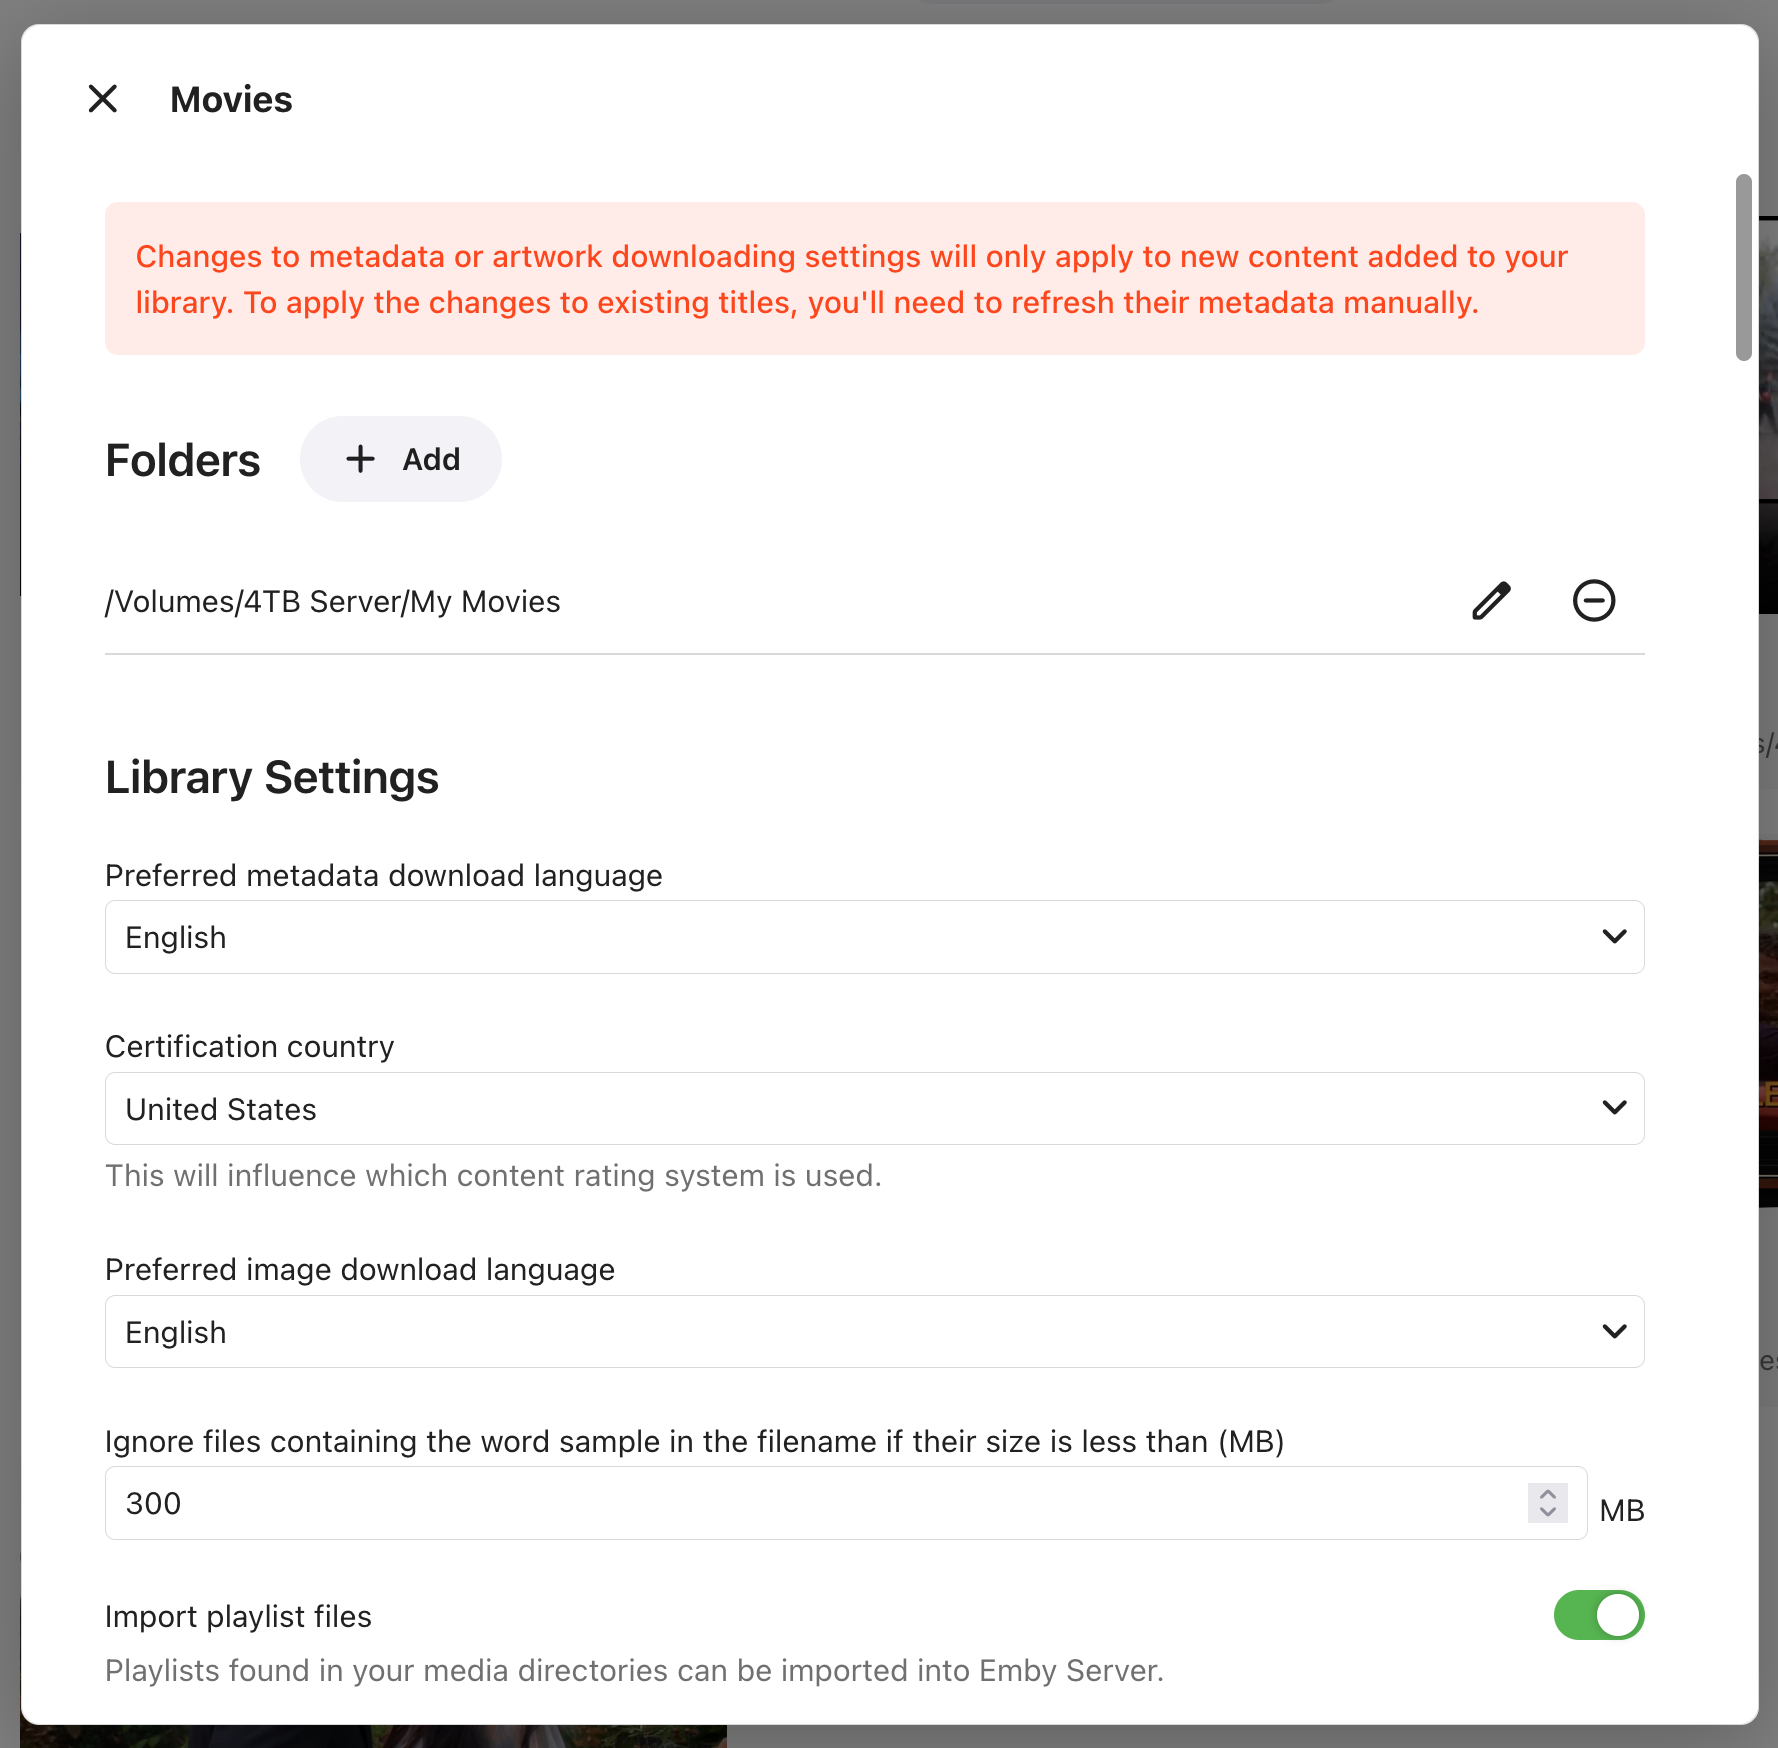Click the Movies dialog title
Screen dimensions: 1778x1748
(x=231, y=99)
